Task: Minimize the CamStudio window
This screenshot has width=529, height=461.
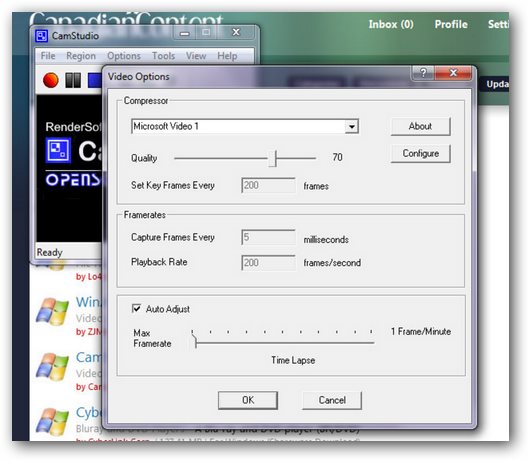Action: pyautogui.click(x=185, y=33)
